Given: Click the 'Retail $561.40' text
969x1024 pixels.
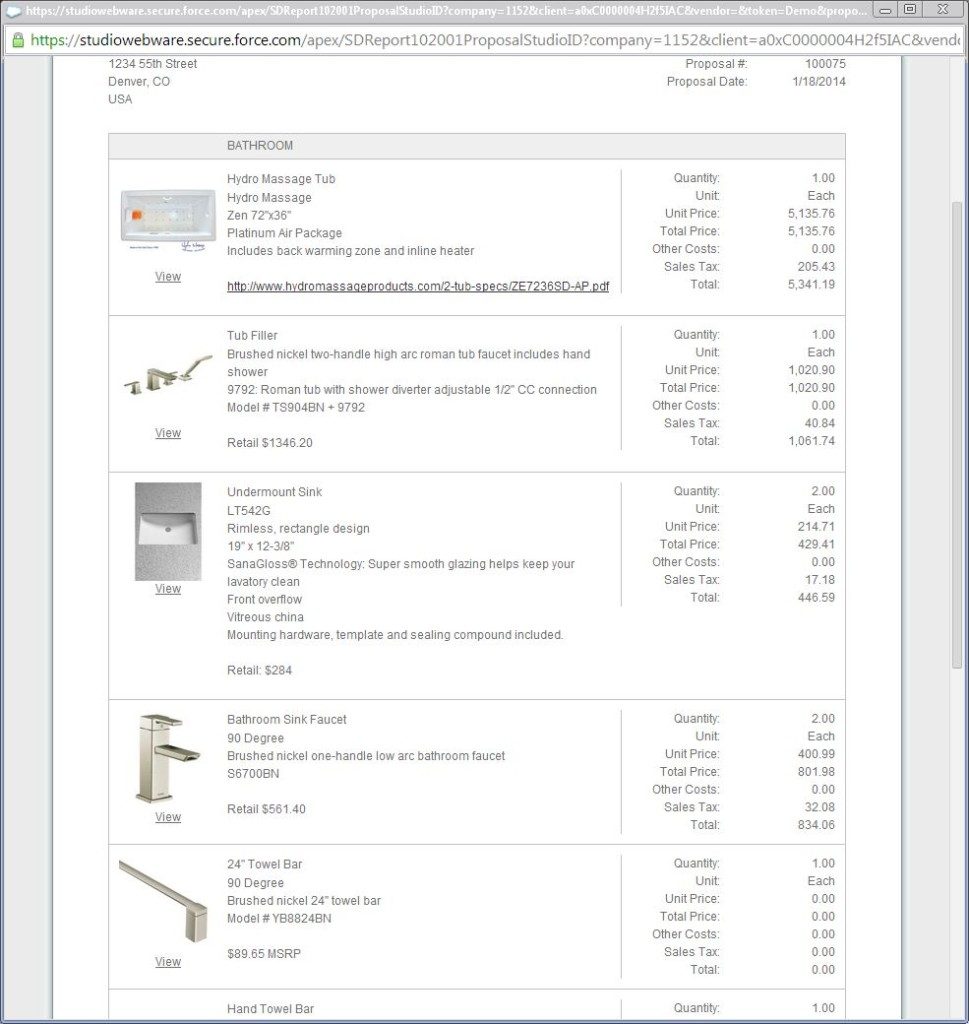Looking at the screenshot, I should pos(266,809).
